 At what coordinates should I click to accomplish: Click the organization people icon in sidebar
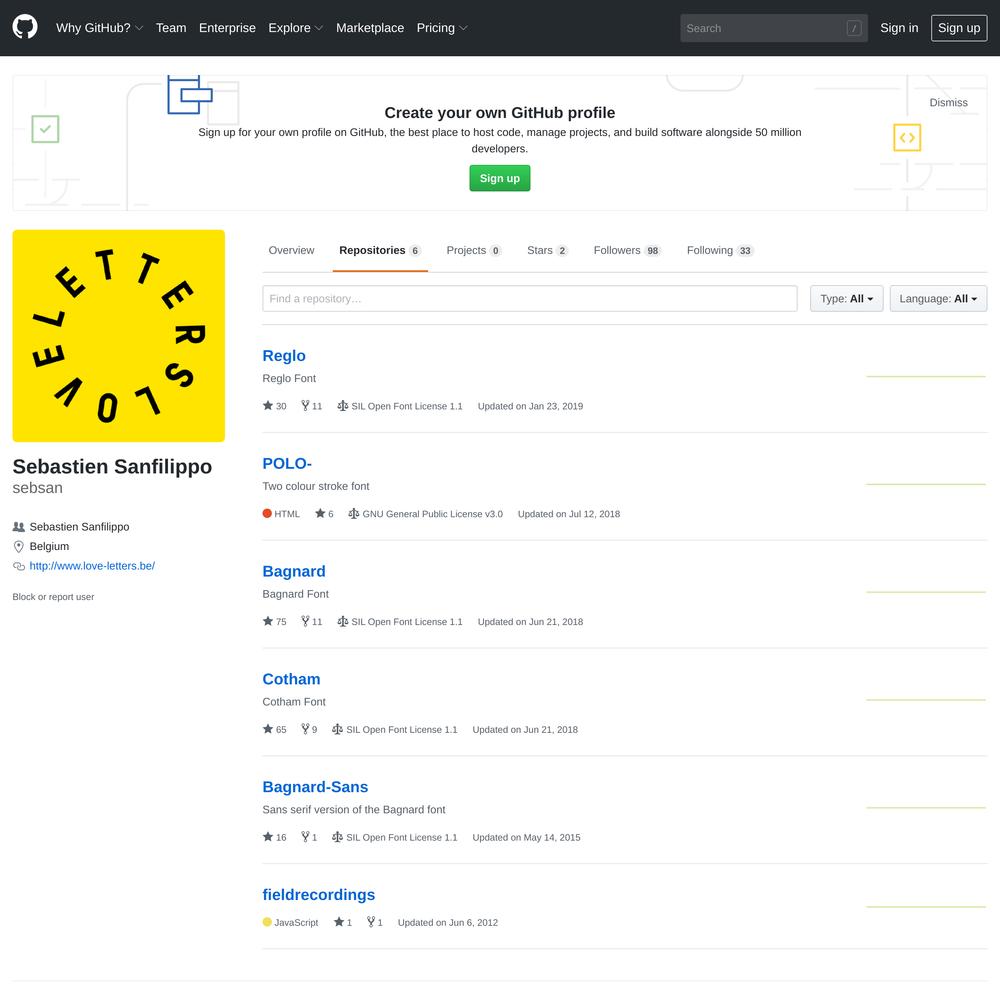pos(18,527)
